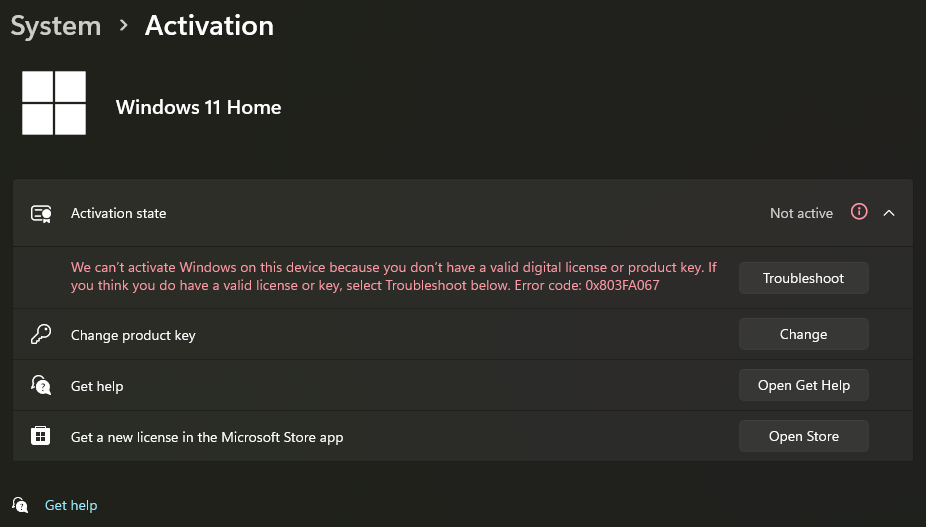Click the breadcrumb chevron separator
This screenshot has width=926, height=527.
(x=123, y=25)
